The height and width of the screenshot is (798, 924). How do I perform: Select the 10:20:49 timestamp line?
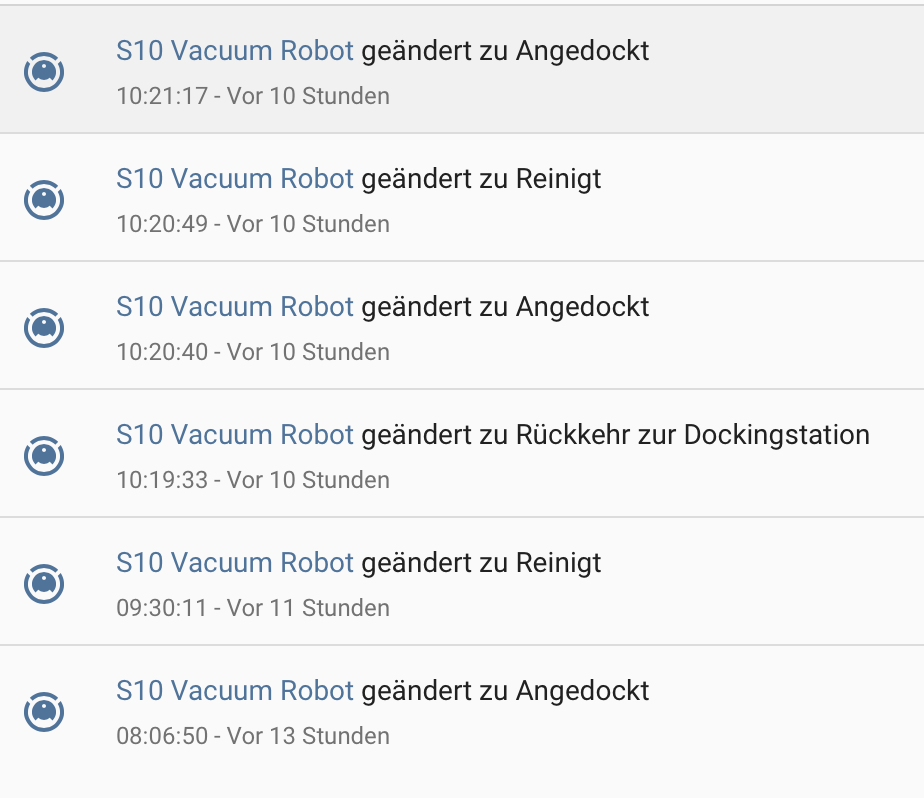tap(252, 225)
